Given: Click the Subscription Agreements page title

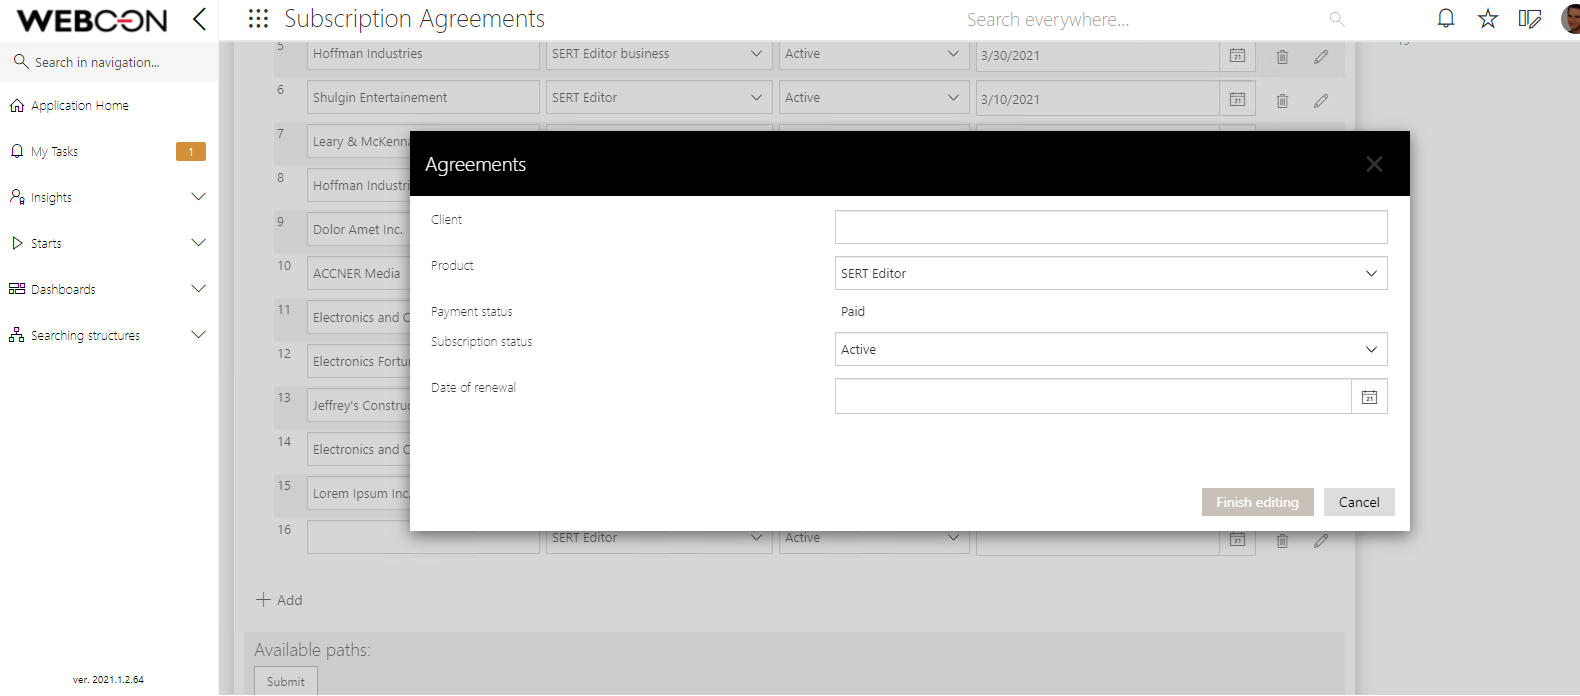Looking at the screenshot, I should (414, 19).
